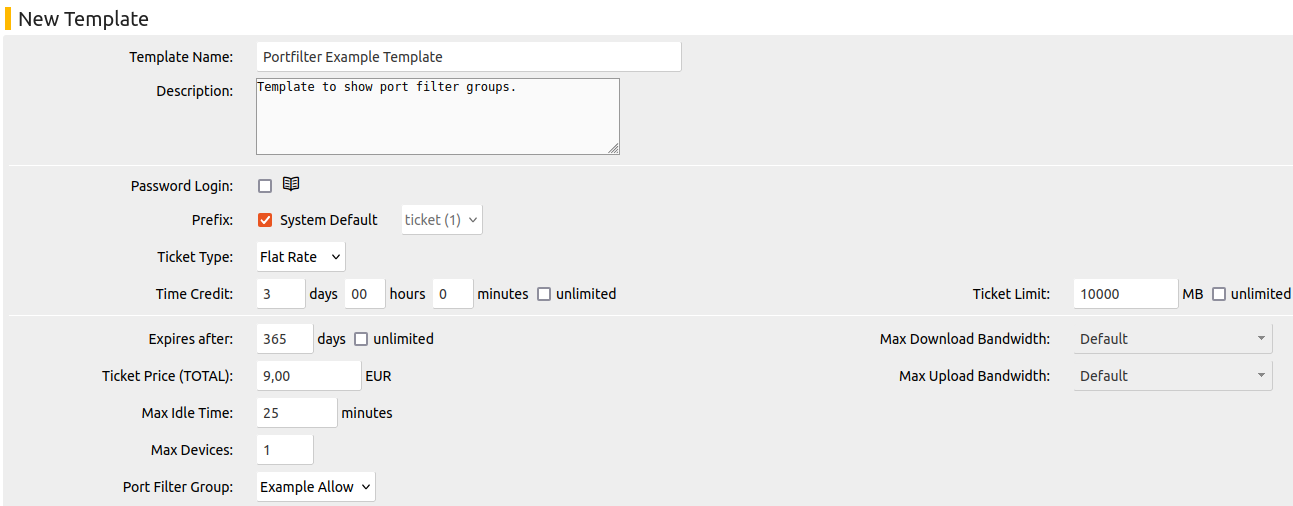The width and height of the screenshot is (1293, 506).
Task: Open the Port Filter Group dropdown
Action: [316, 487]
